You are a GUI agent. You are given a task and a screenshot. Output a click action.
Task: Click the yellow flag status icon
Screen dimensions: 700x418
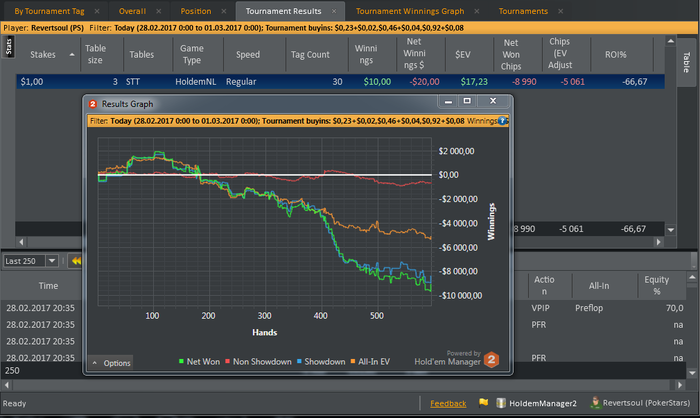[483, 403]
